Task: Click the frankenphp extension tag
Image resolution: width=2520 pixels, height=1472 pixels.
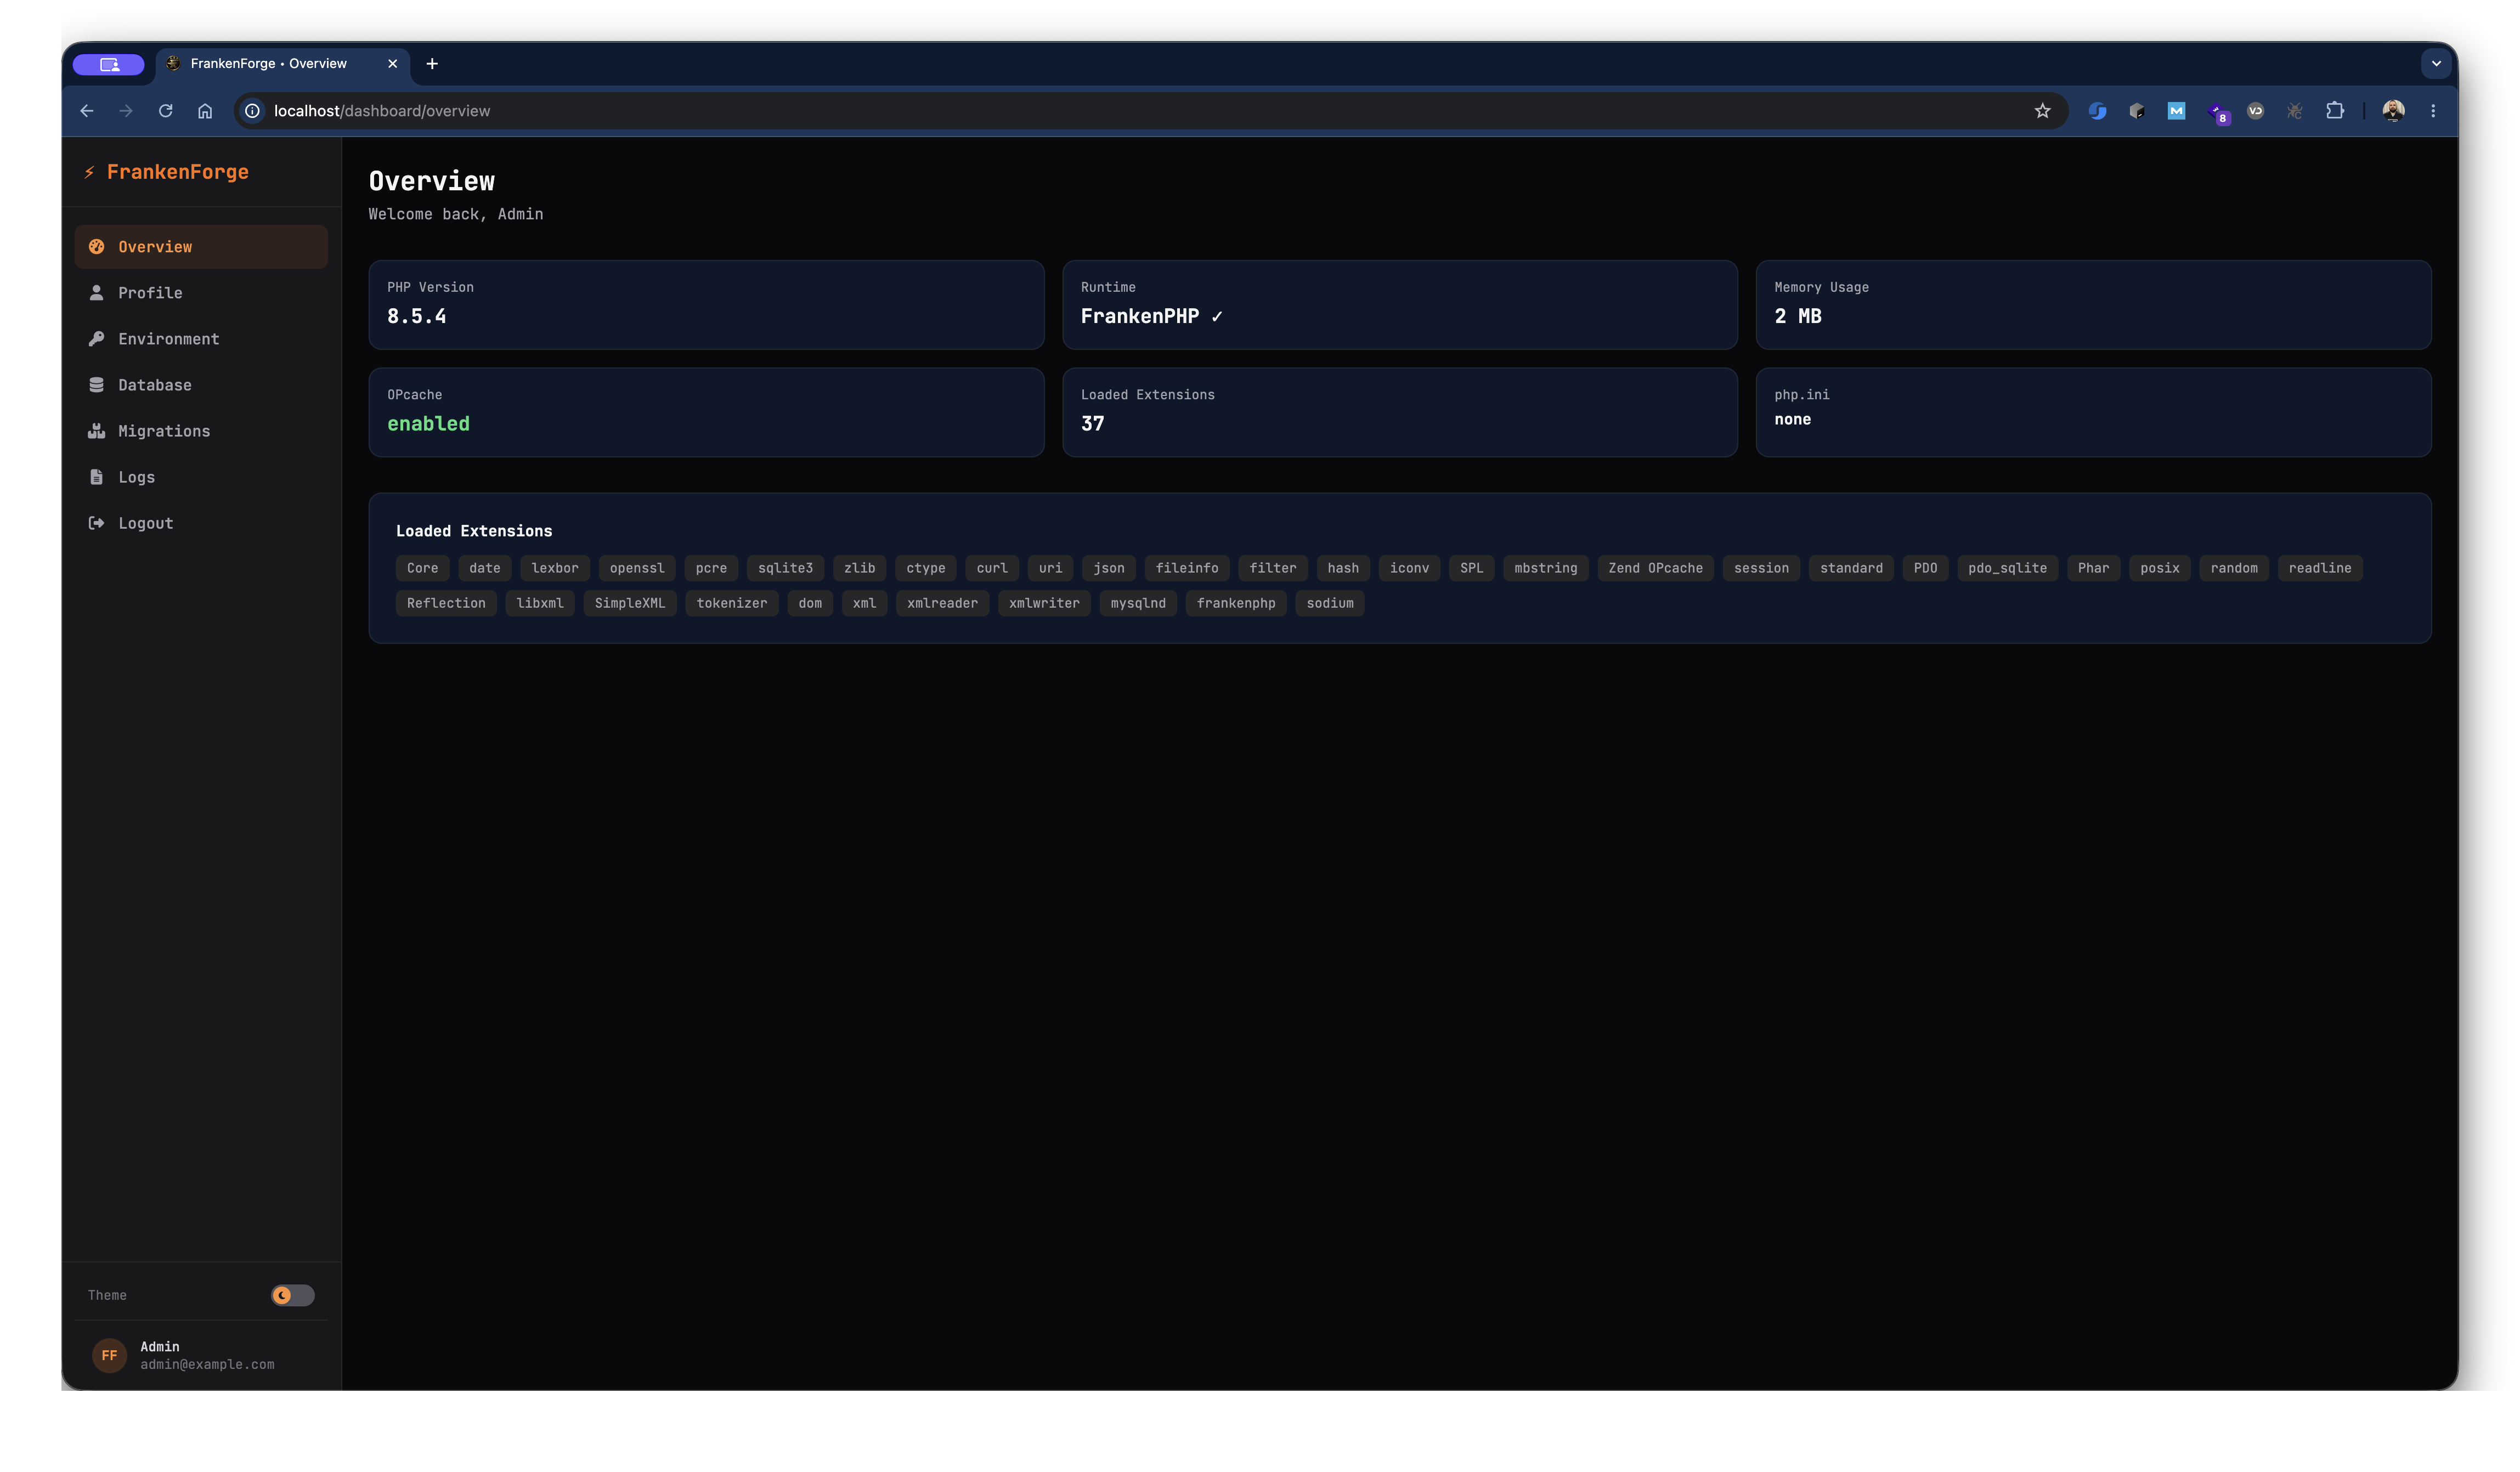Action: pos(1236,603)
